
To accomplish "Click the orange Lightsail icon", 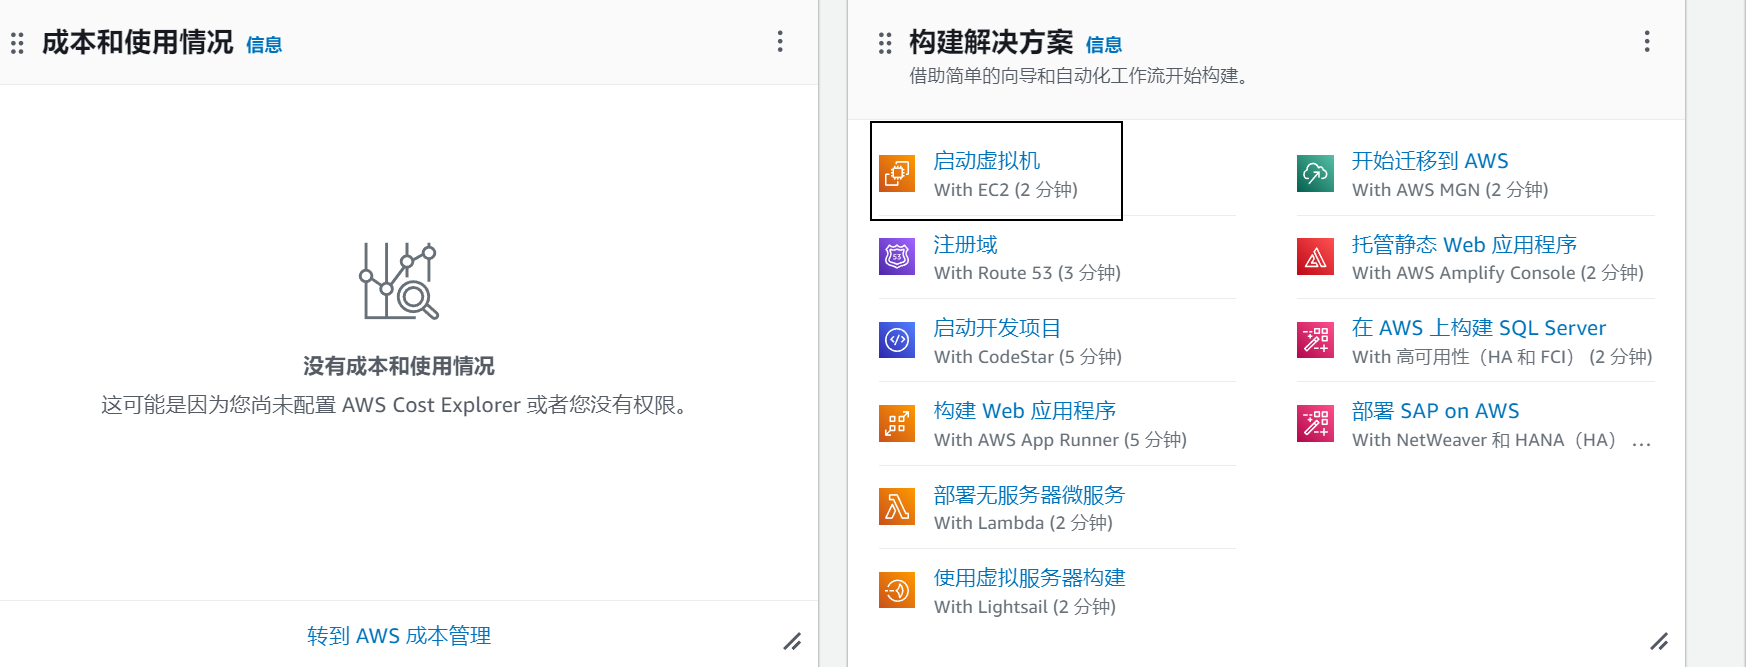I will 897,590.
